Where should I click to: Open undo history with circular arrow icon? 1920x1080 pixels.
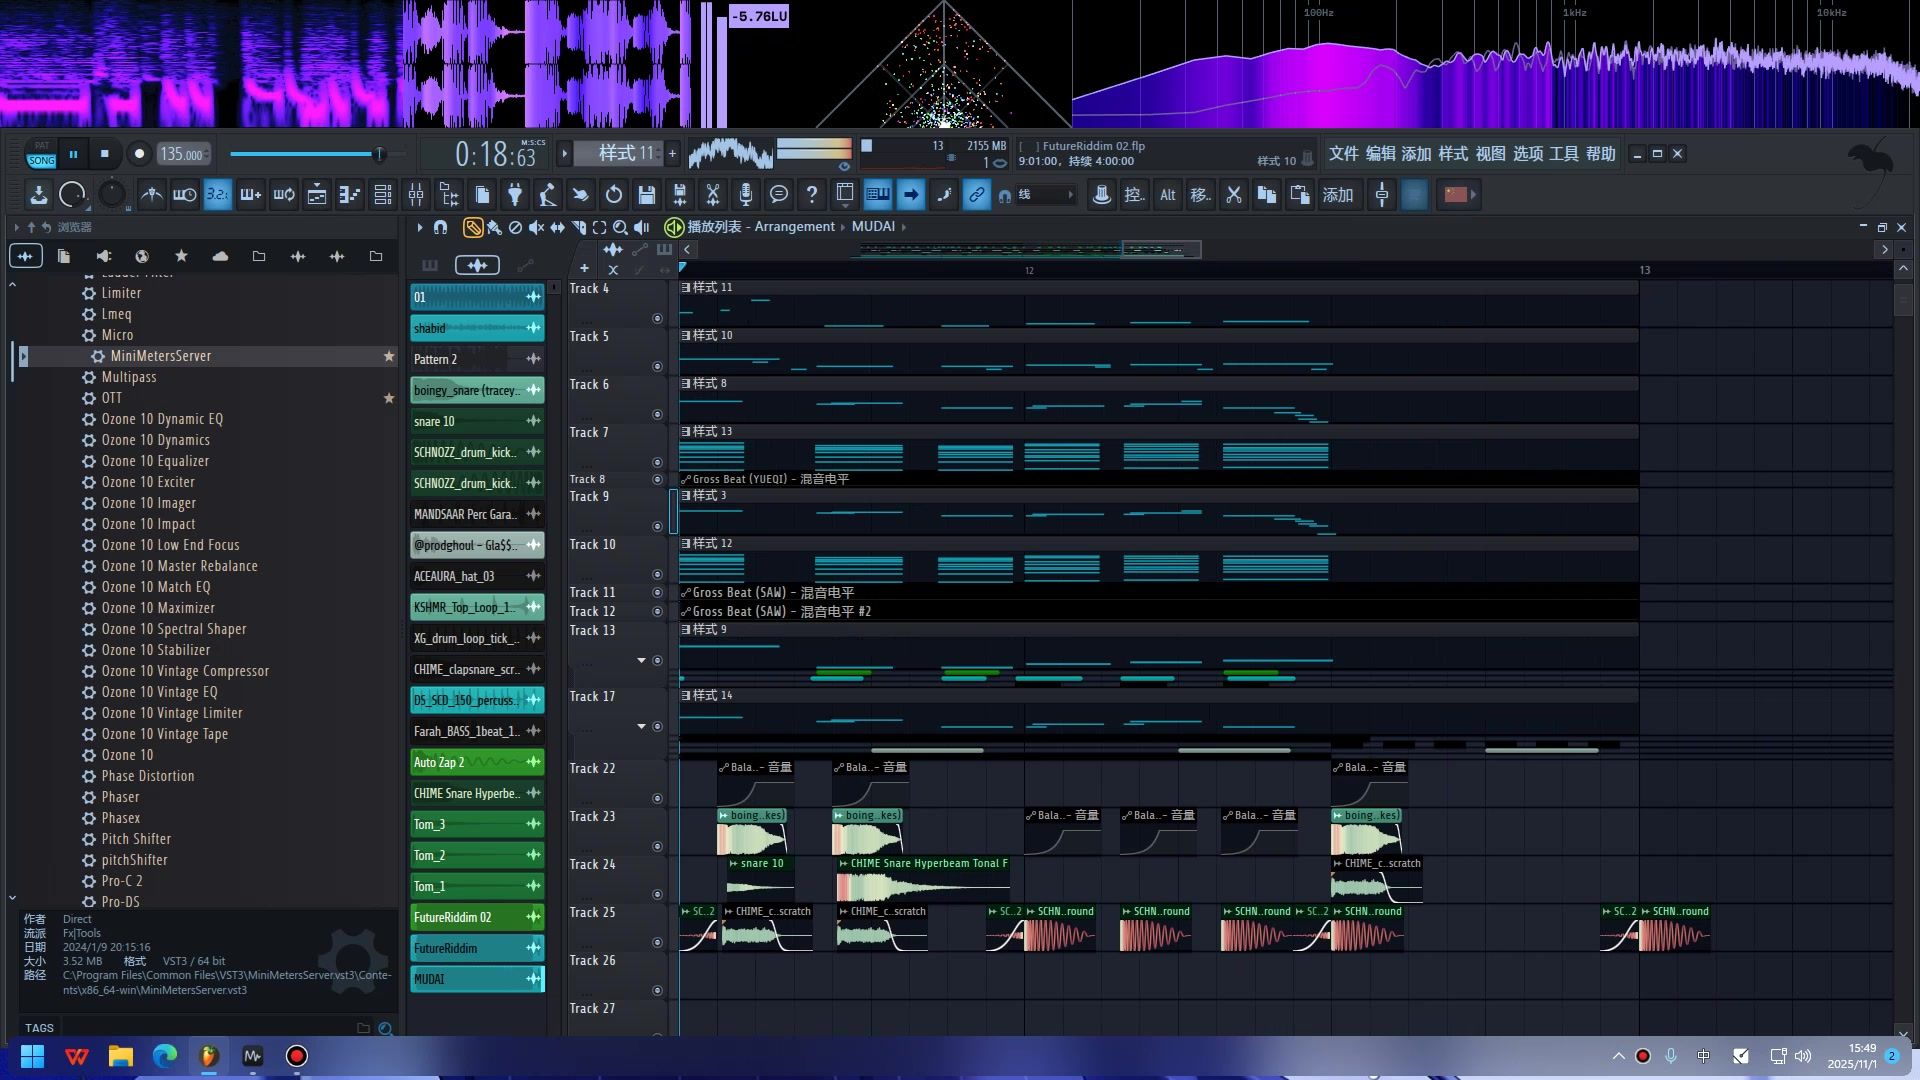[614, 195]
